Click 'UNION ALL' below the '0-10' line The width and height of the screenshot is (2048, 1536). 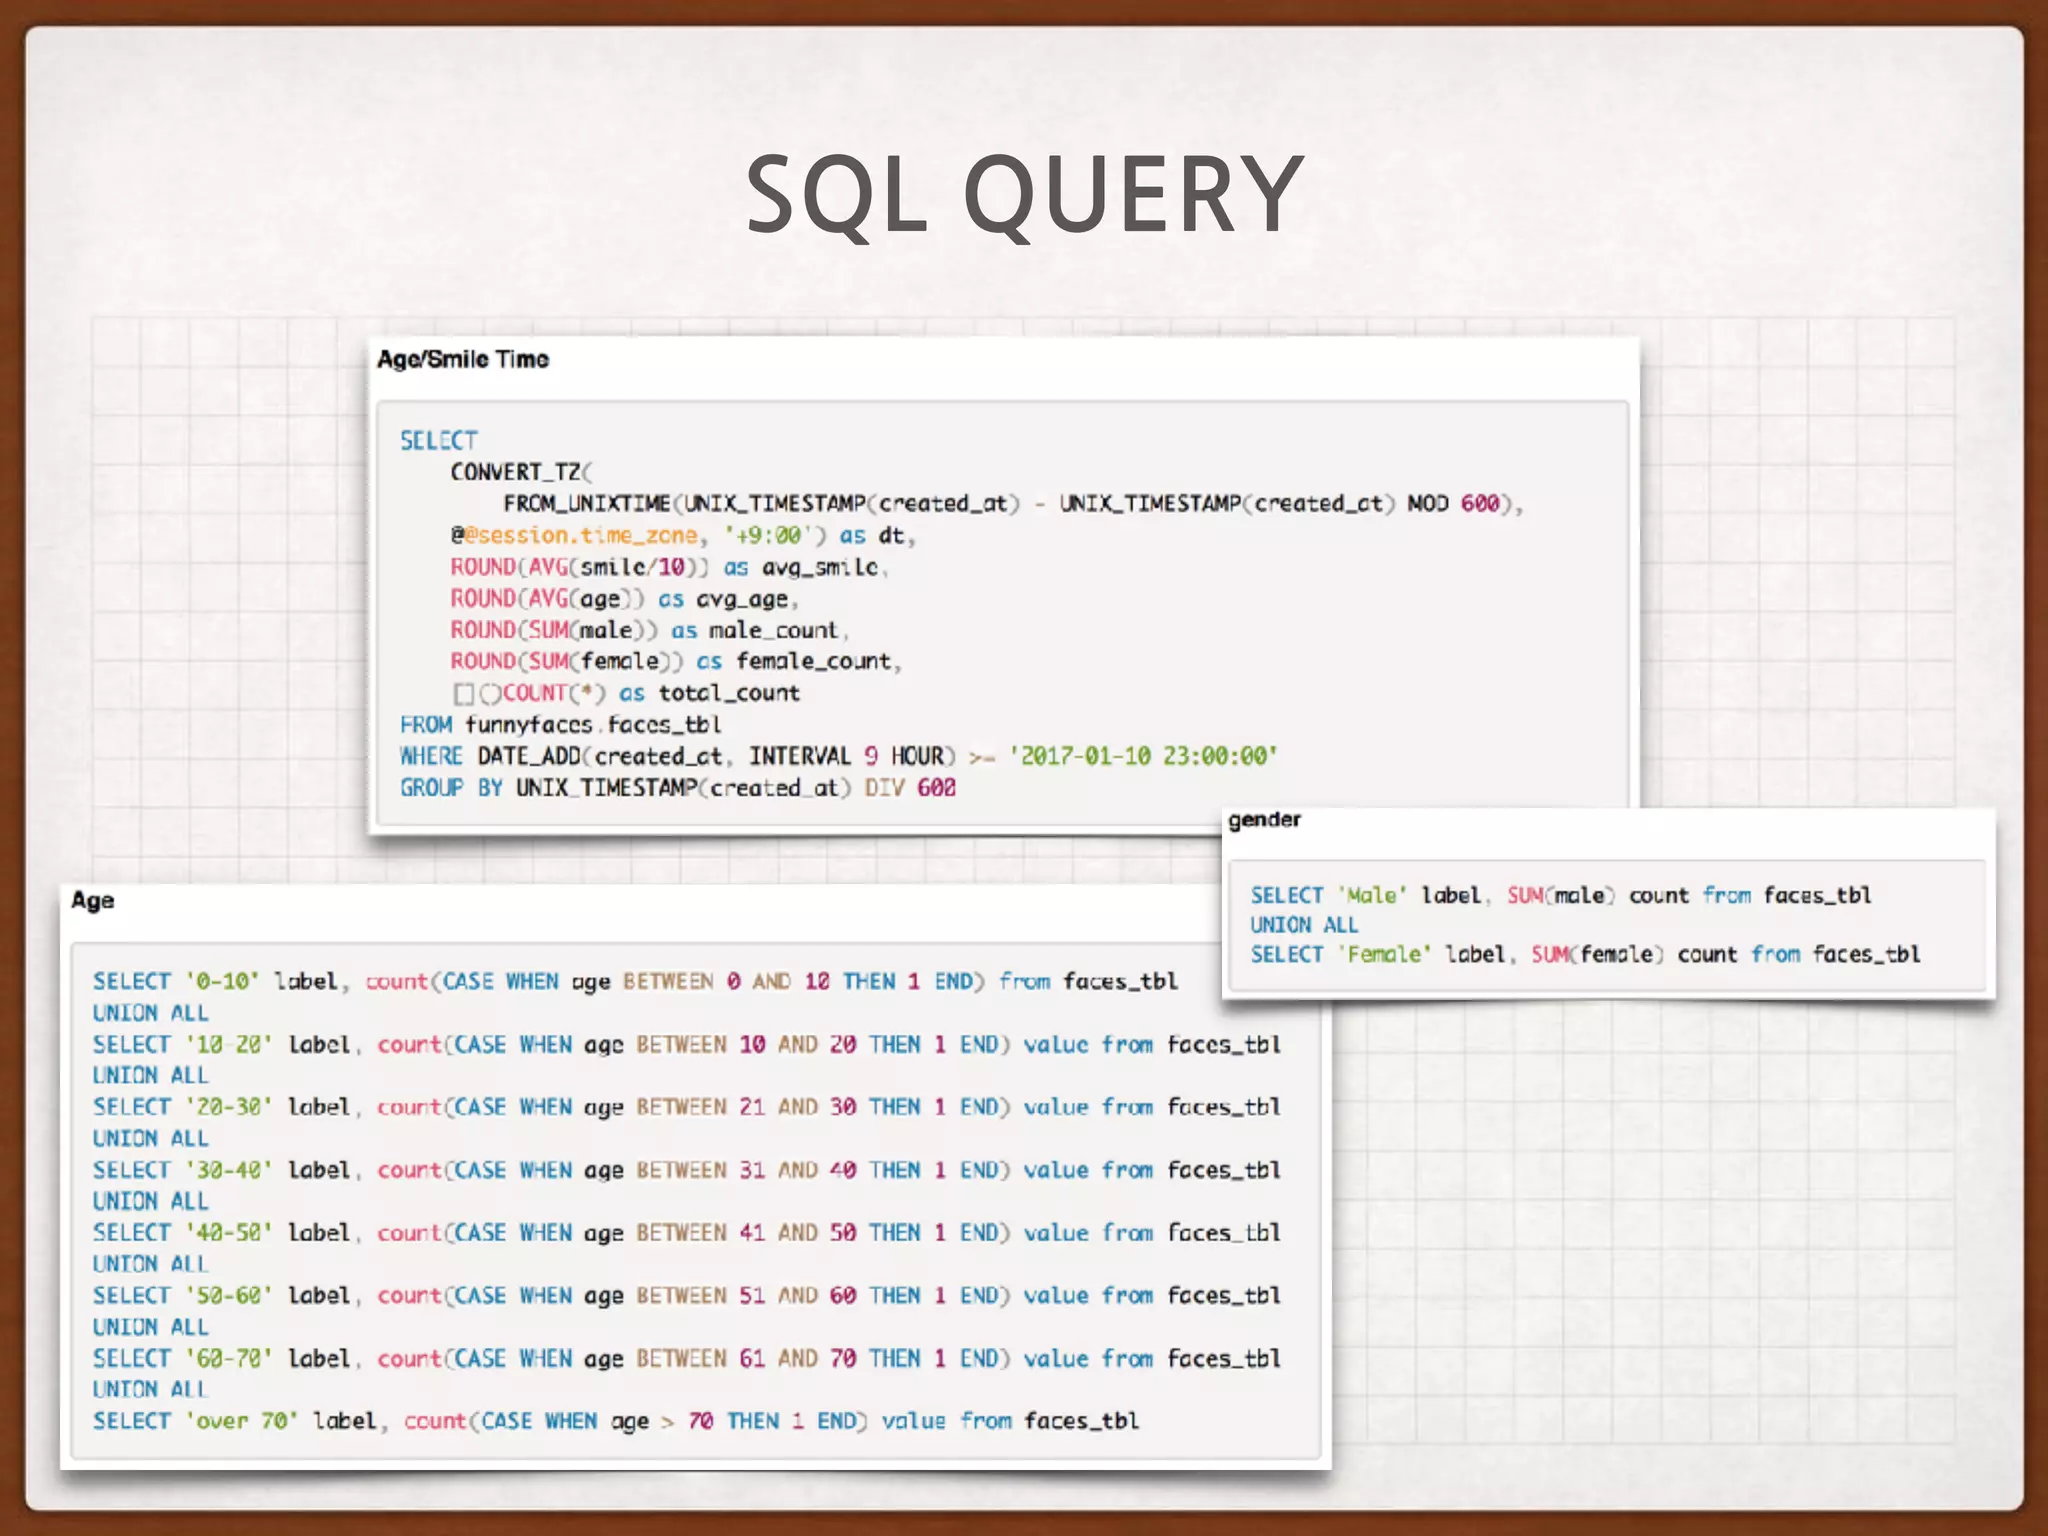tap(150, 1013)
